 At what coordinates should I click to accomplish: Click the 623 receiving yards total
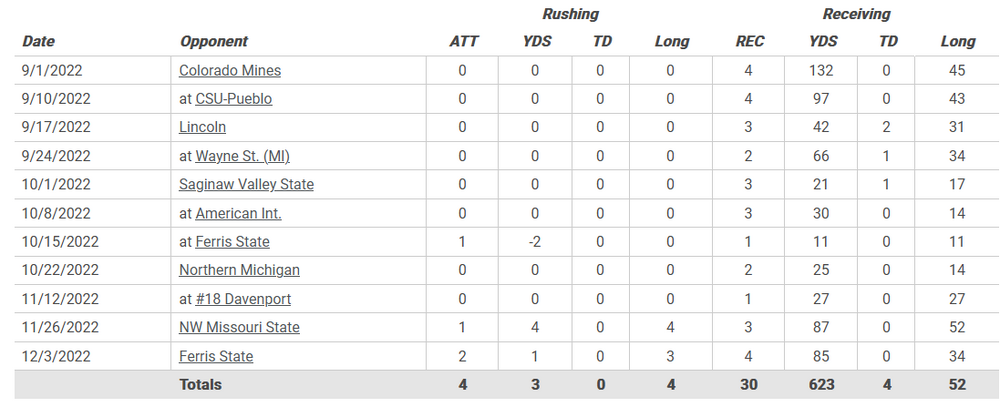coord(822,384)
